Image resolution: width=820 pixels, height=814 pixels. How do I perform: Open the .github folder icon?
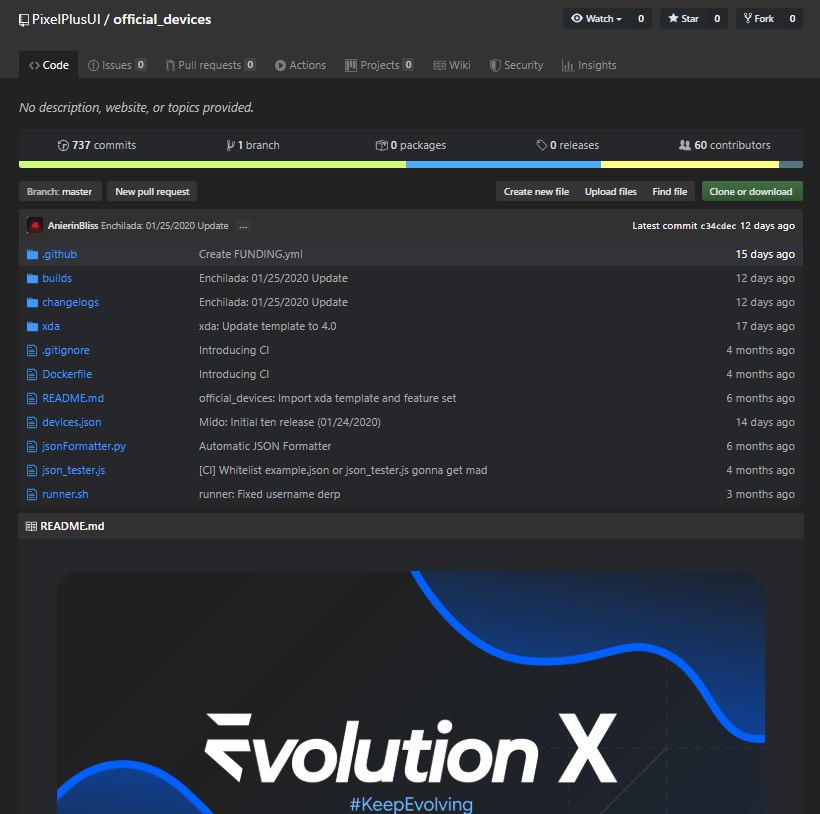click(x=32, y=254)
